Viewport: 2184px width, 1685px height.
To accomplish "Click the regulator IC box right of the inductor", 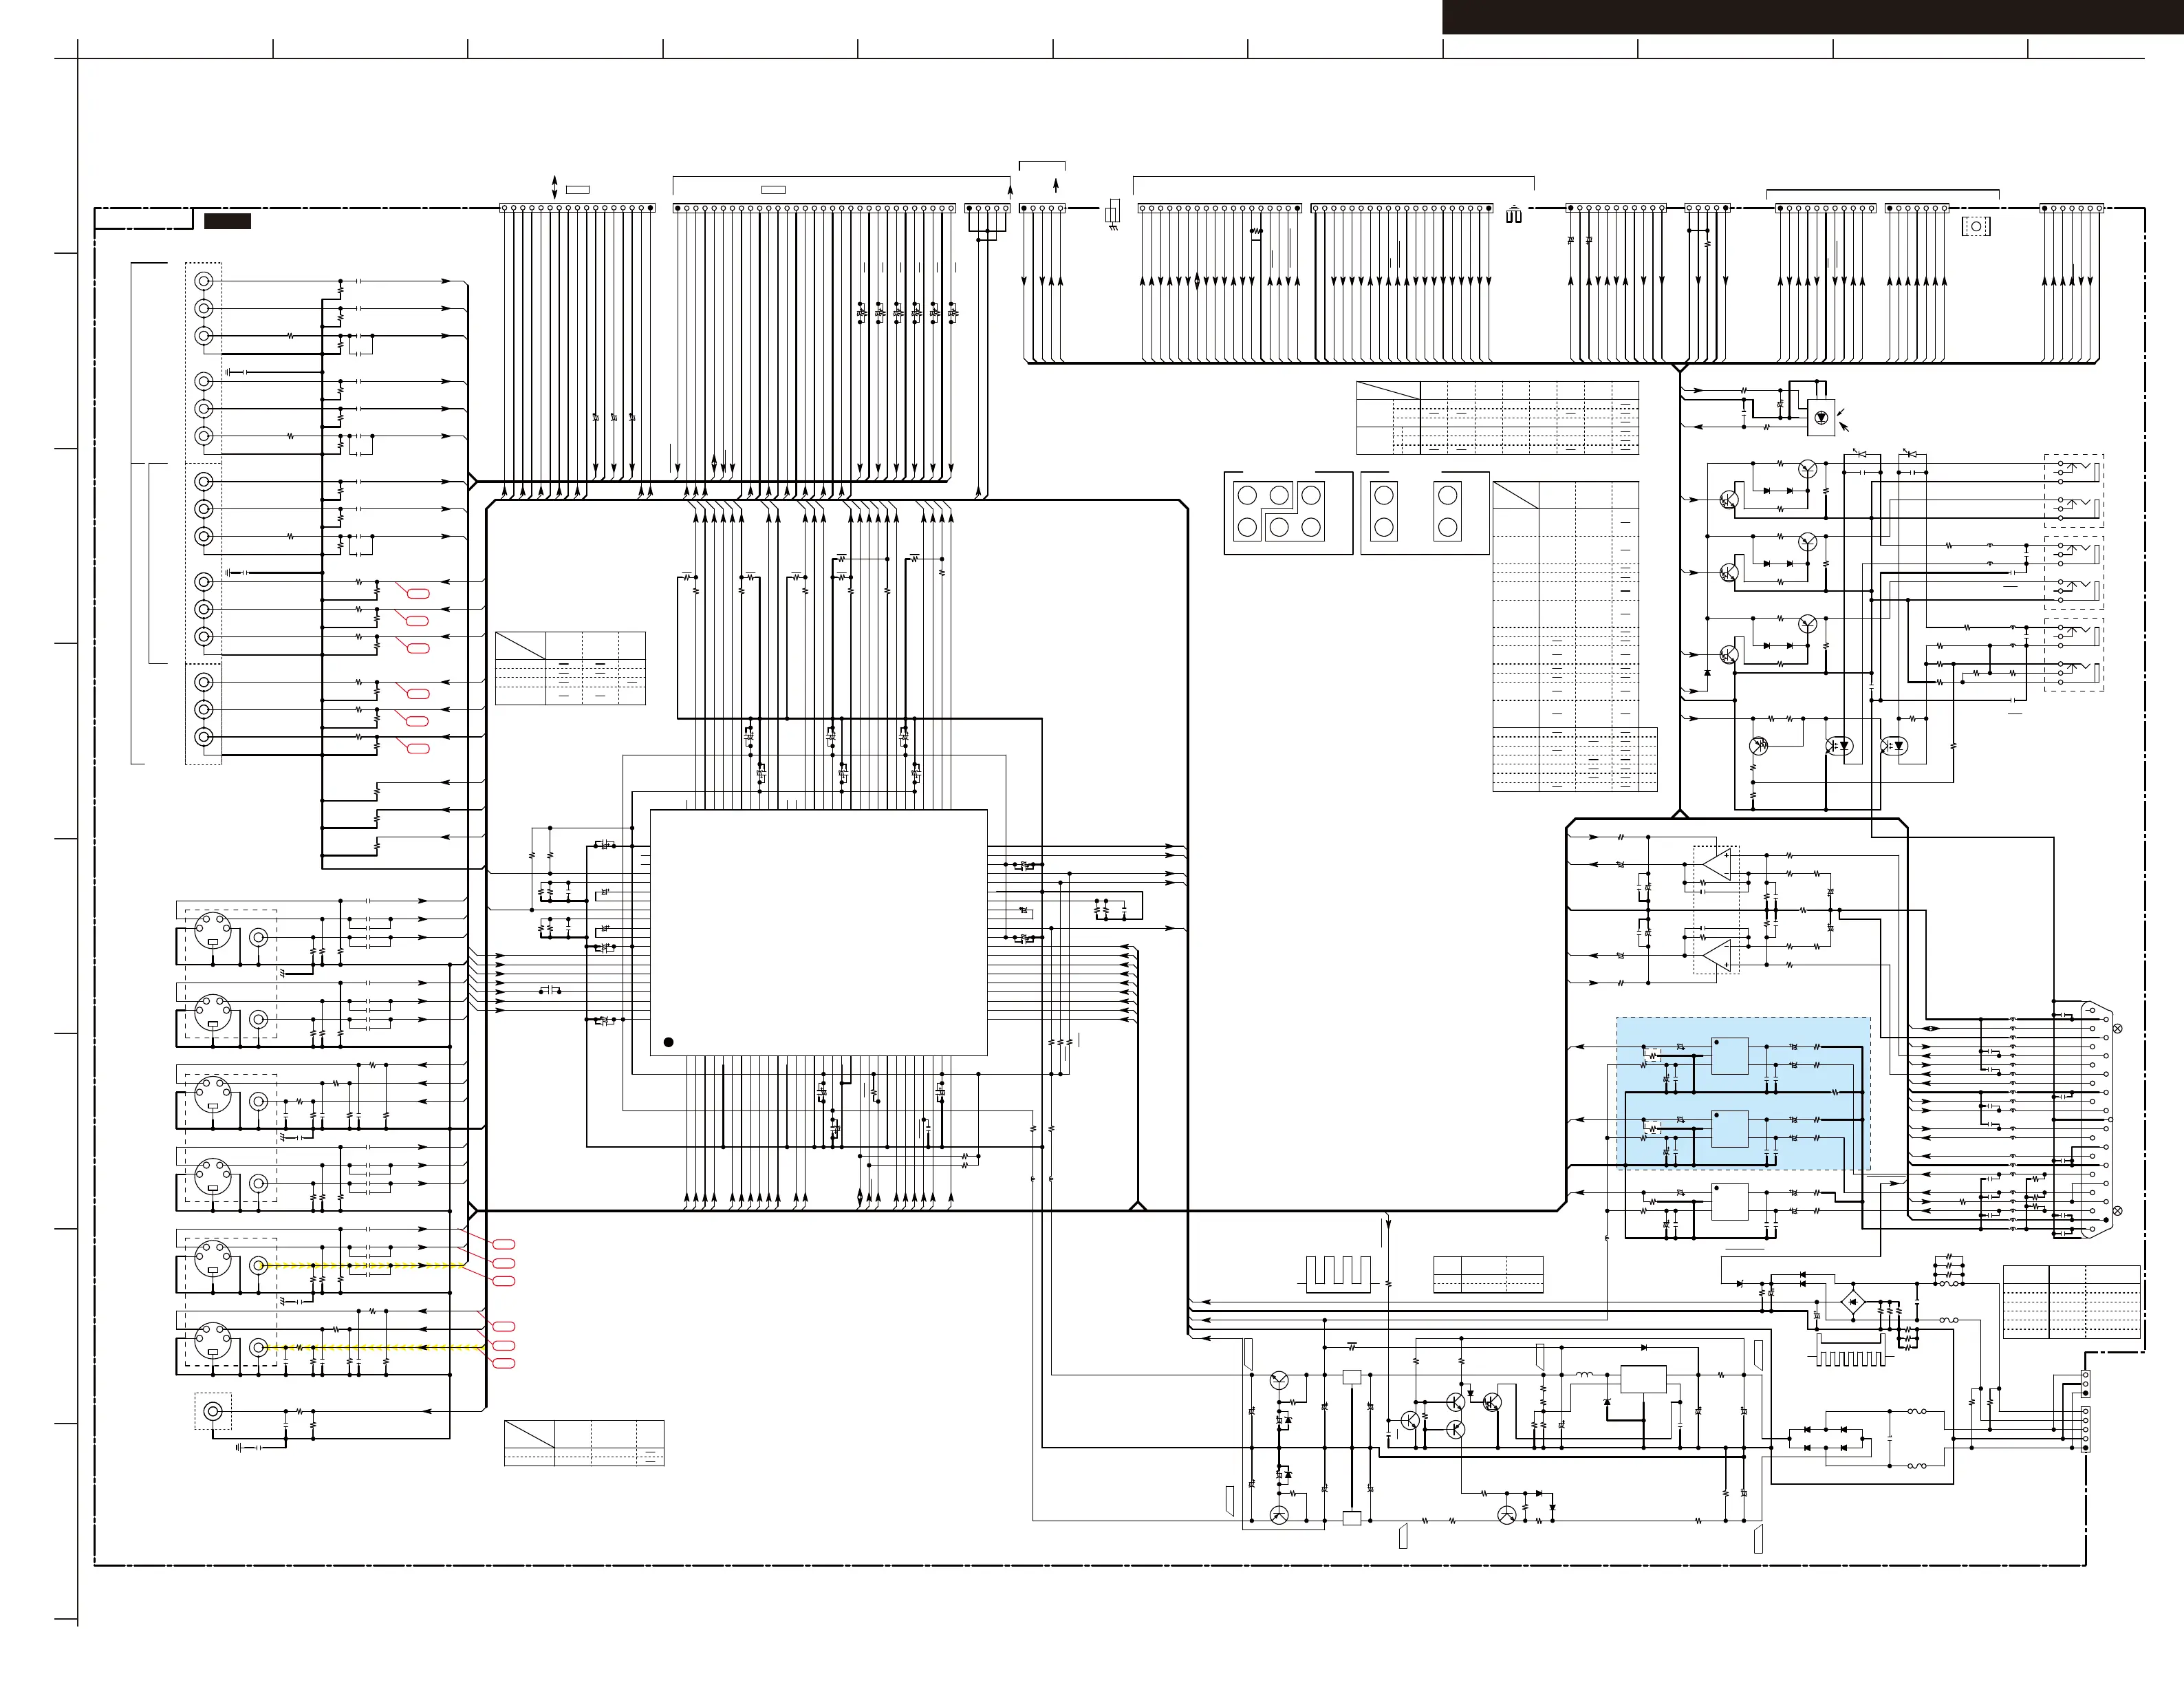I will coord(1643,1379).
